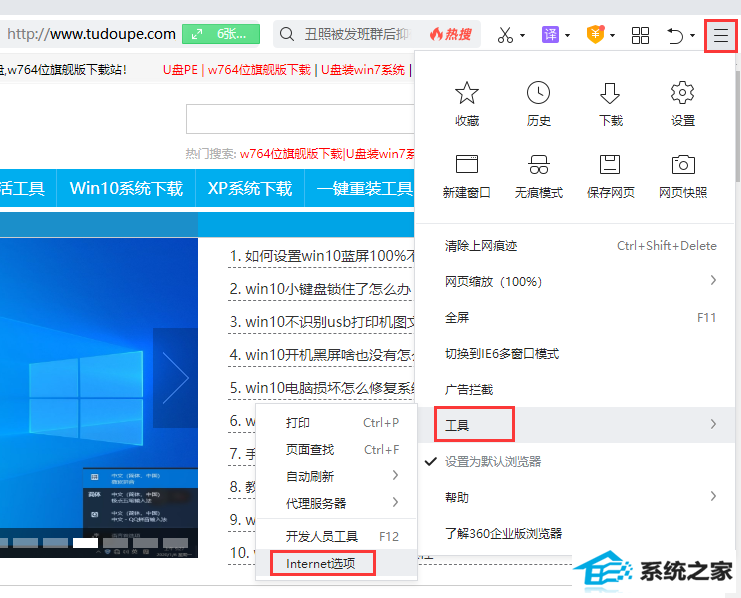This screenshot has width=741, height=598.
Task: Select 清除上网痕迹 menu entry
Action: [575, 245]
